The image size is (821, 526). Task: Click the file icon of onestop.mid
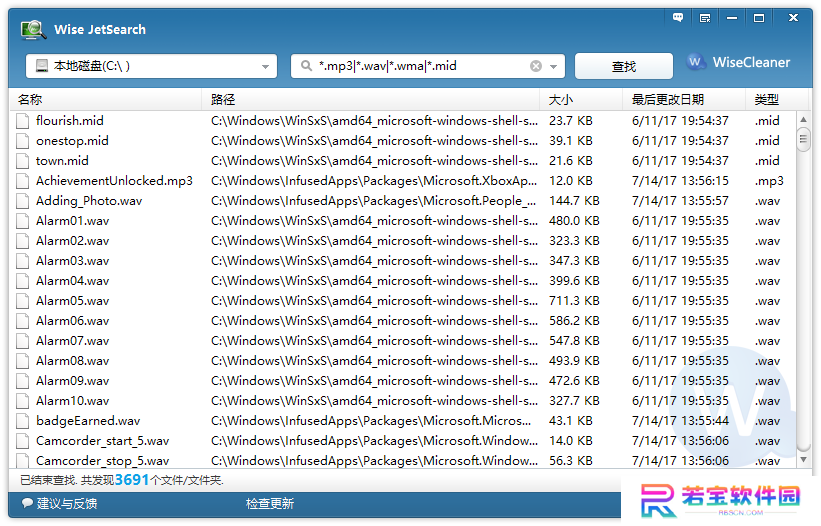[22, 141]
